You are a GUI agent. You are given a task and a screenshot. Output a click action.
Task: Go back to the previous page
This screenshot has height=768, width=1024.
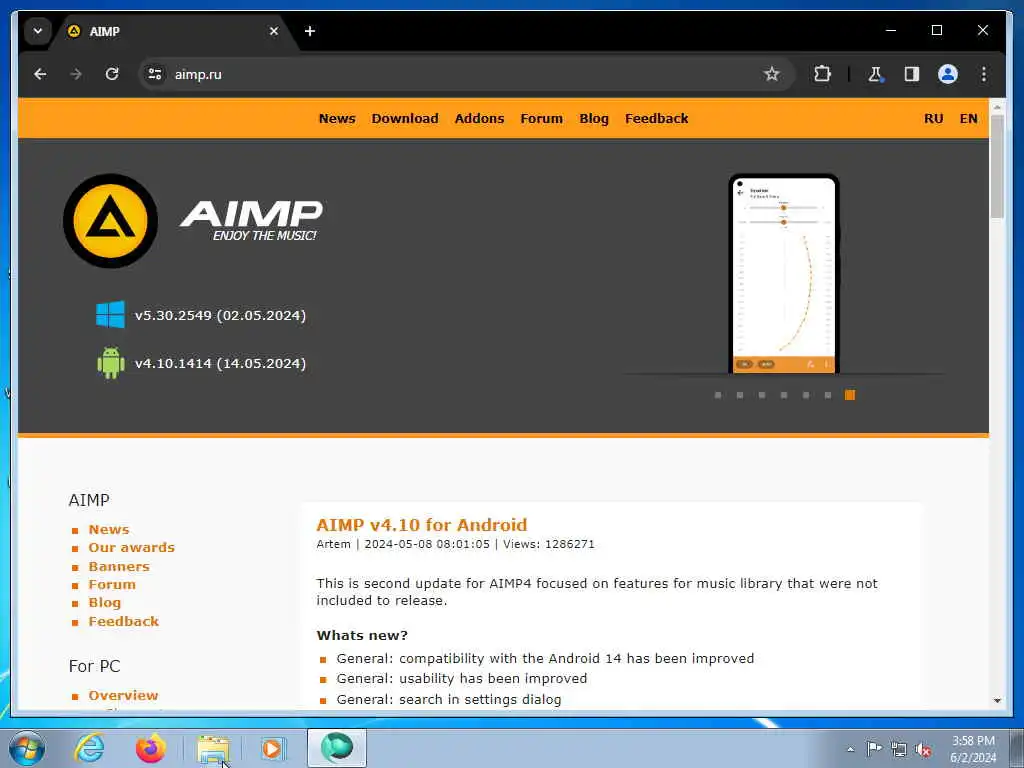point(40,74)
